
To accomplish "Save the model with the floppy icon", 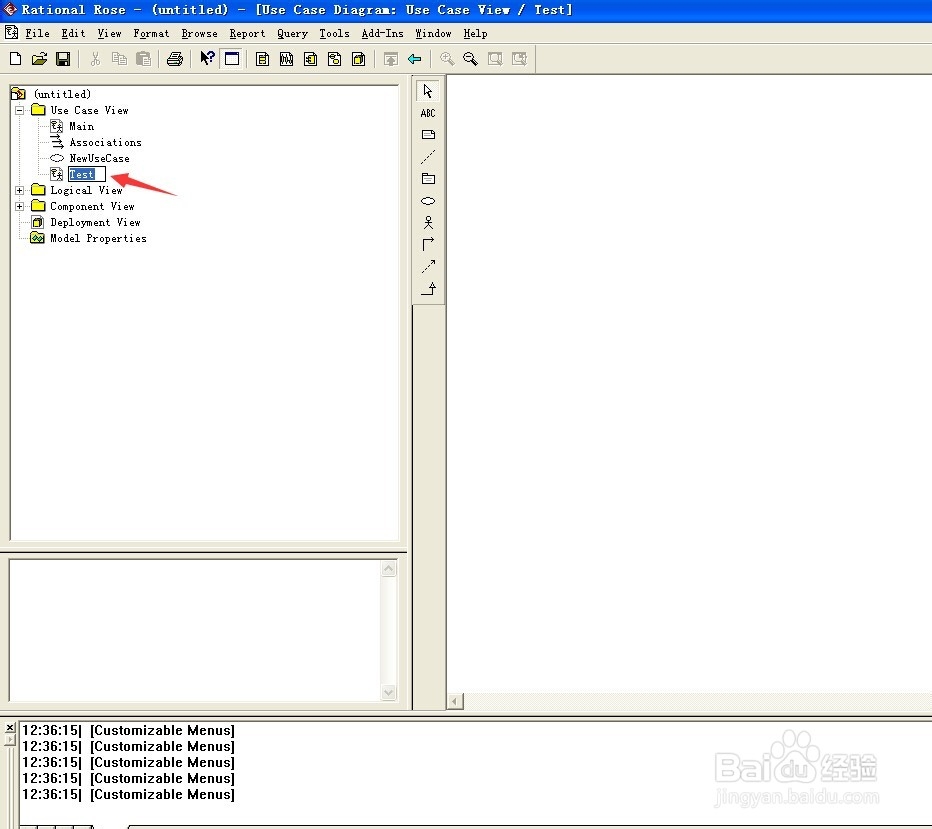I will pyautogui.click(x=63, y=59).
